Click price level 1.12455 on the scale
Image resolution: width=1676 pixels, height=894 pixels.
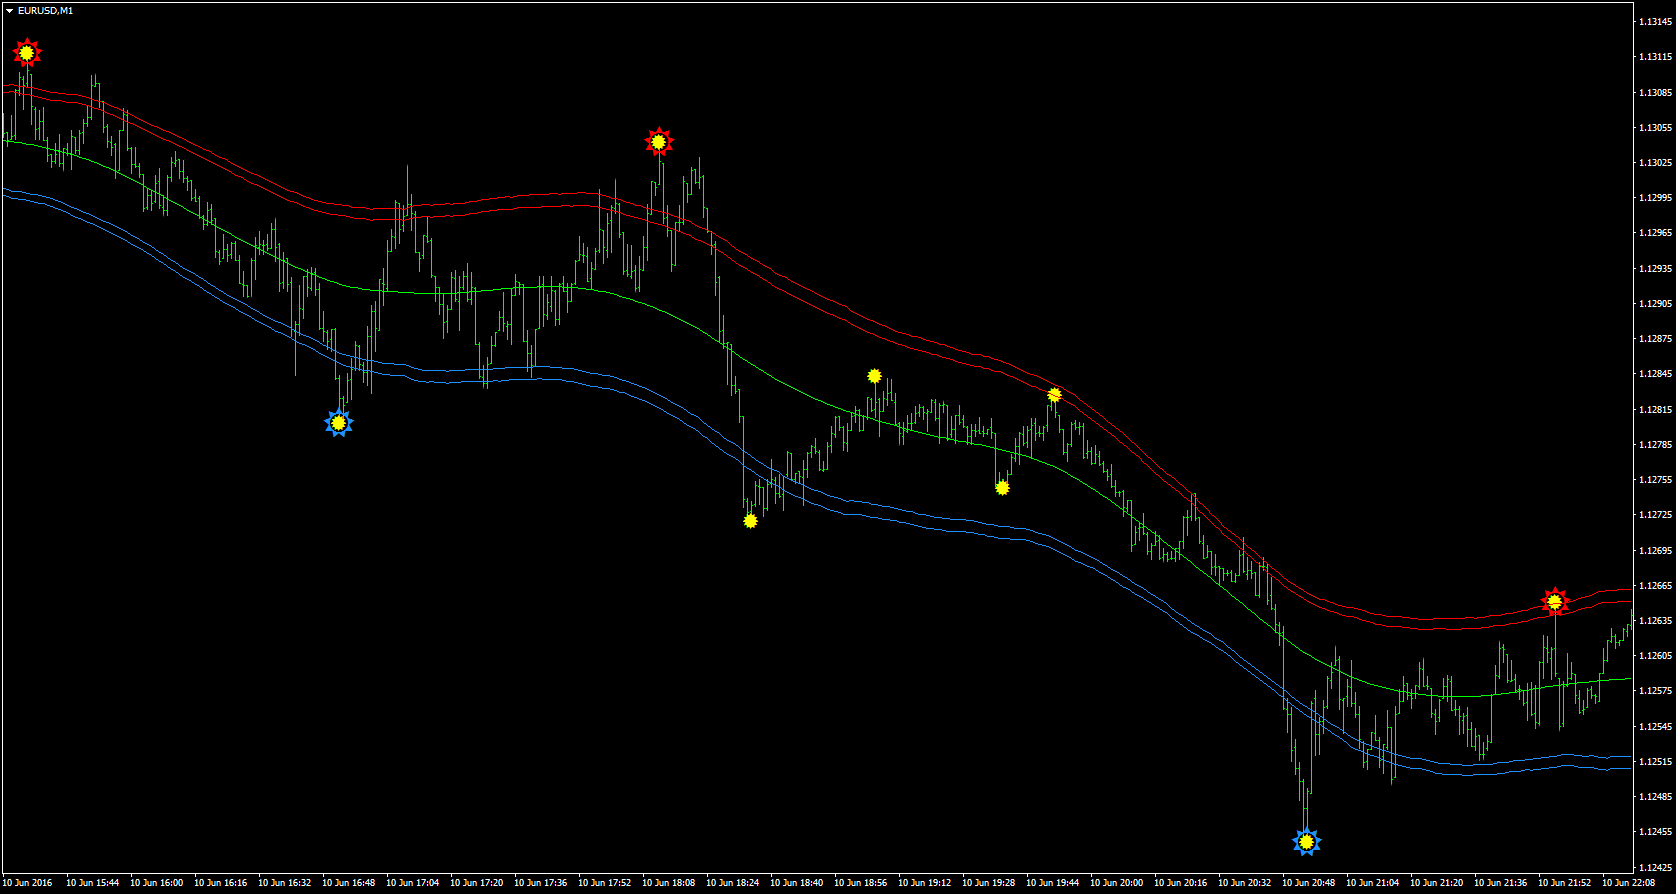click(x=1655, y=831)
